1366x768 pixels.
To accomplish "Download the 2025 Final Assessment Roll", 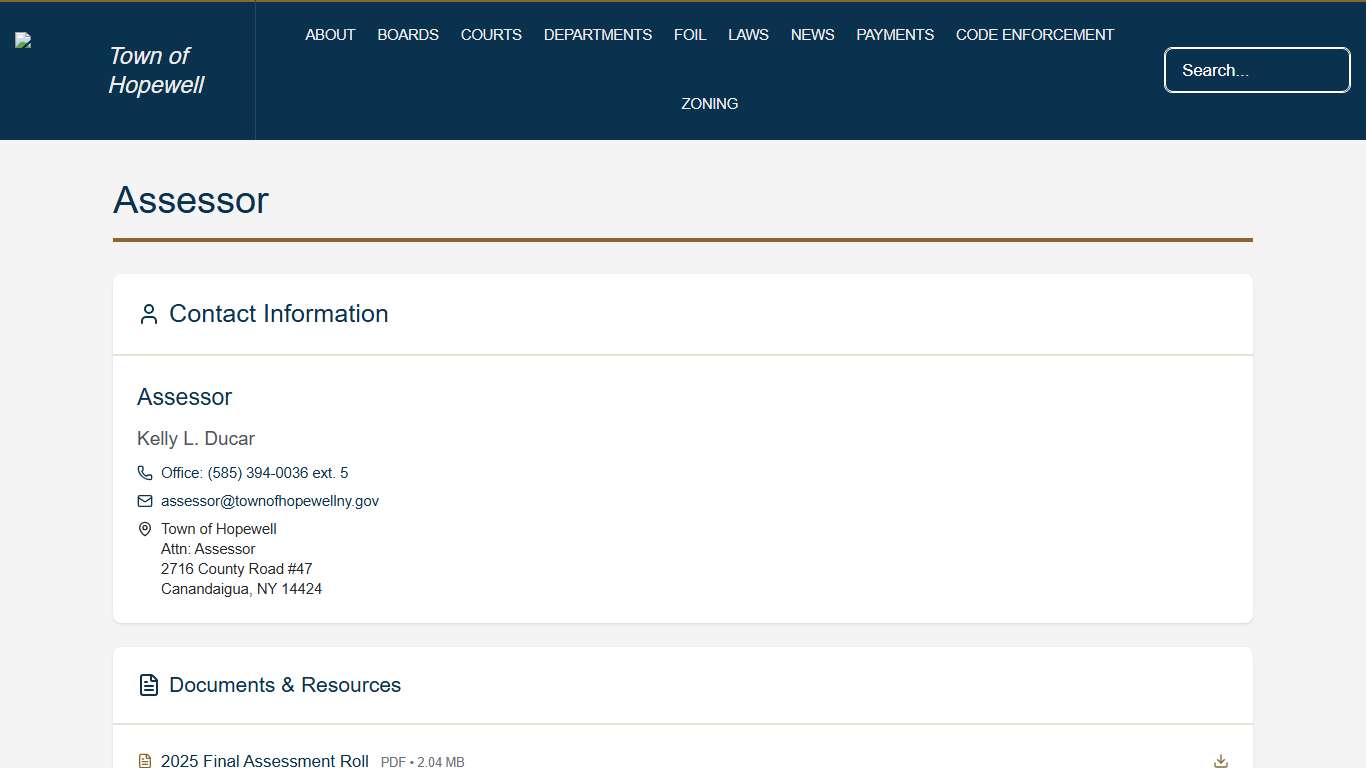I will [x=1220, y=761].
